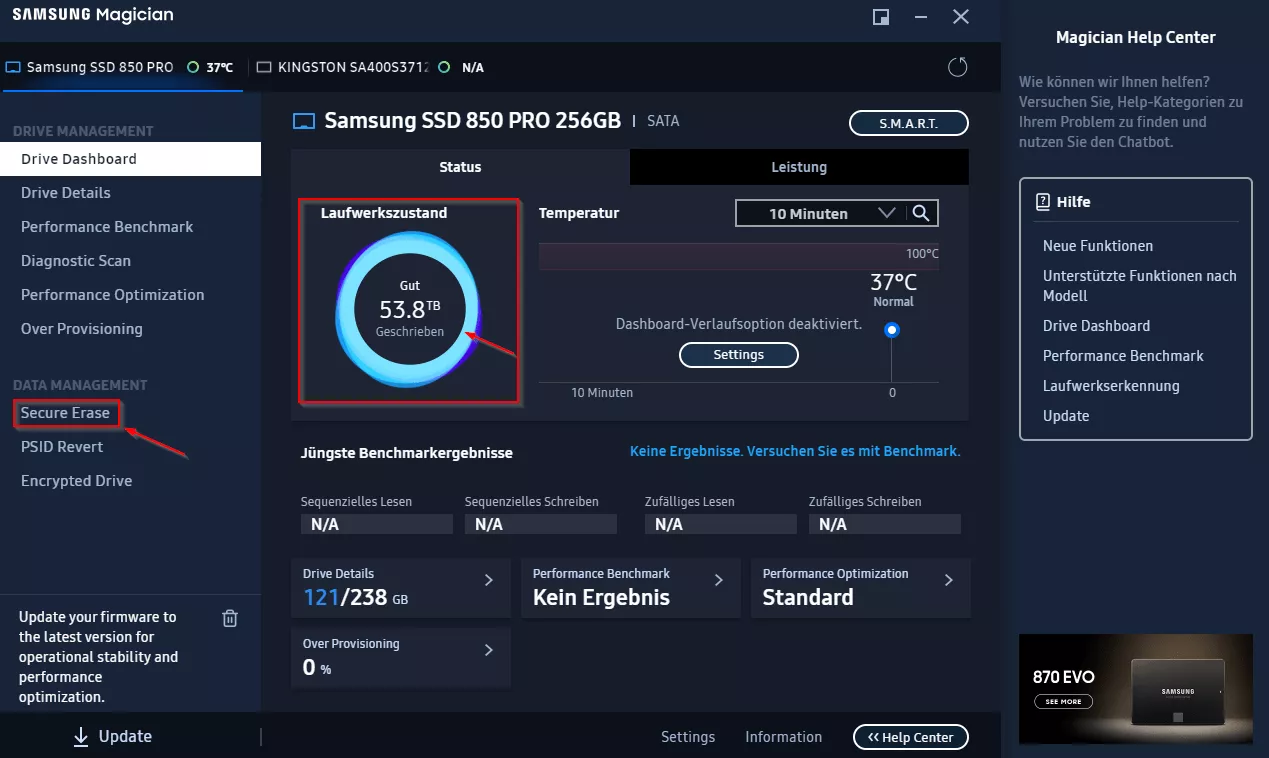Expand the Performance Benchmark card chevron

coord(719,580)
